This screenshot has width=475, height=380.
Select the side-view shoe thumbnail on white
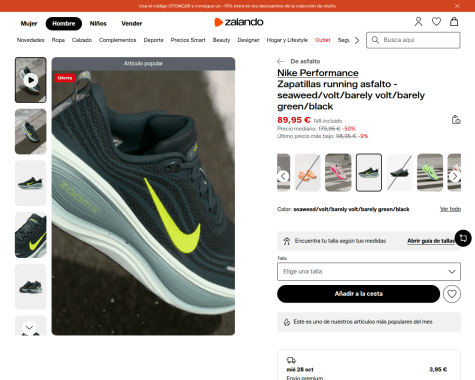pyautogui.click(x=31, y=183)
